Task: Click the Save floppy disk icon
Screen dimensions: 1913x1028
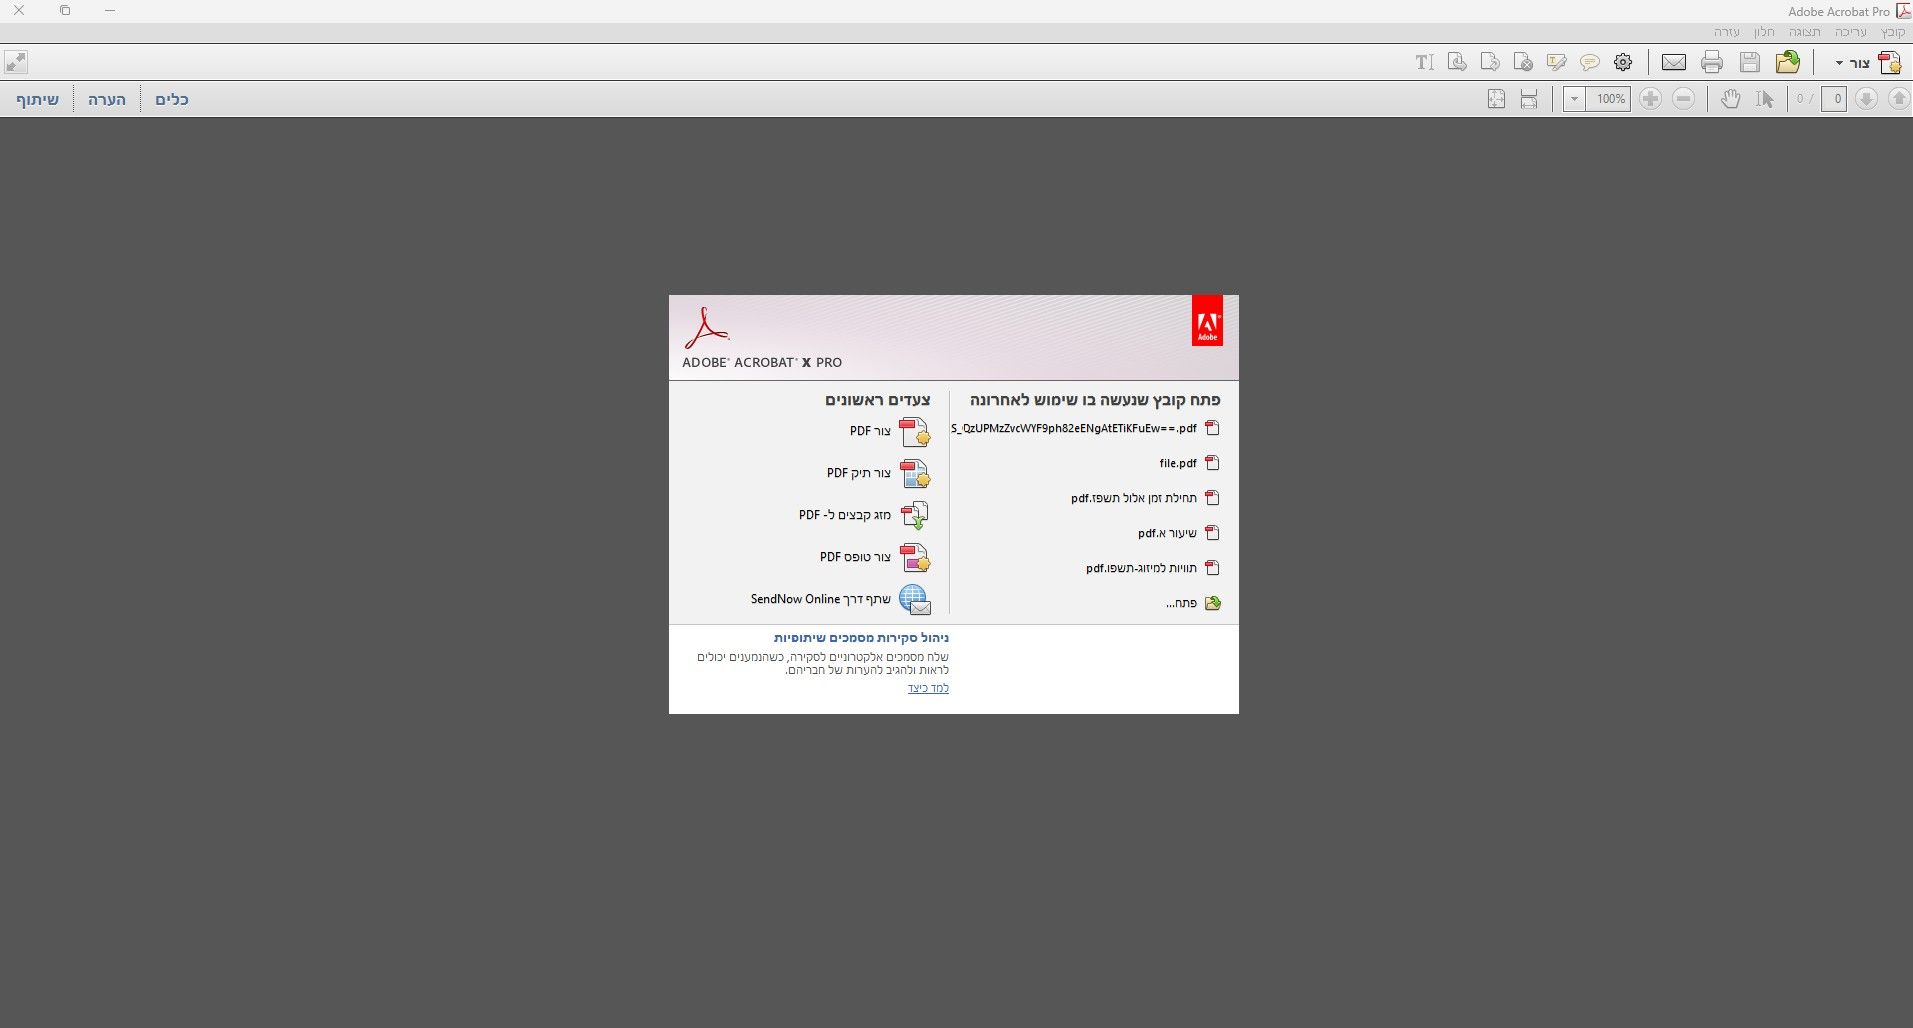Action: pyautogui.click(x=1750, y=62)
